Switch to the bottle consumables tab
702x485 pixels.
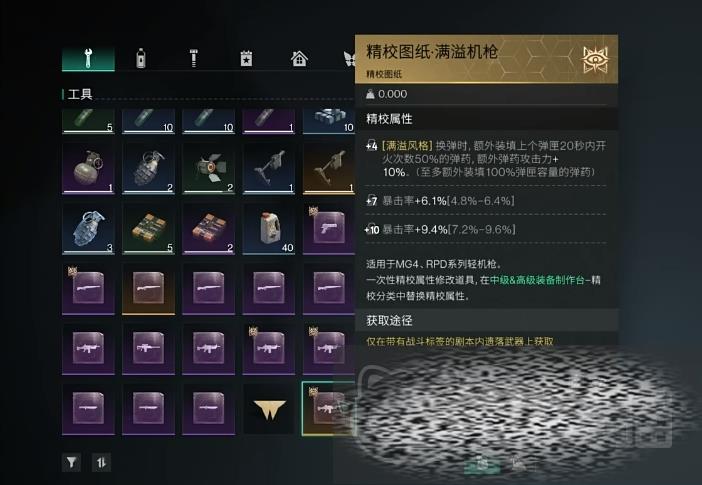(141, 59)
